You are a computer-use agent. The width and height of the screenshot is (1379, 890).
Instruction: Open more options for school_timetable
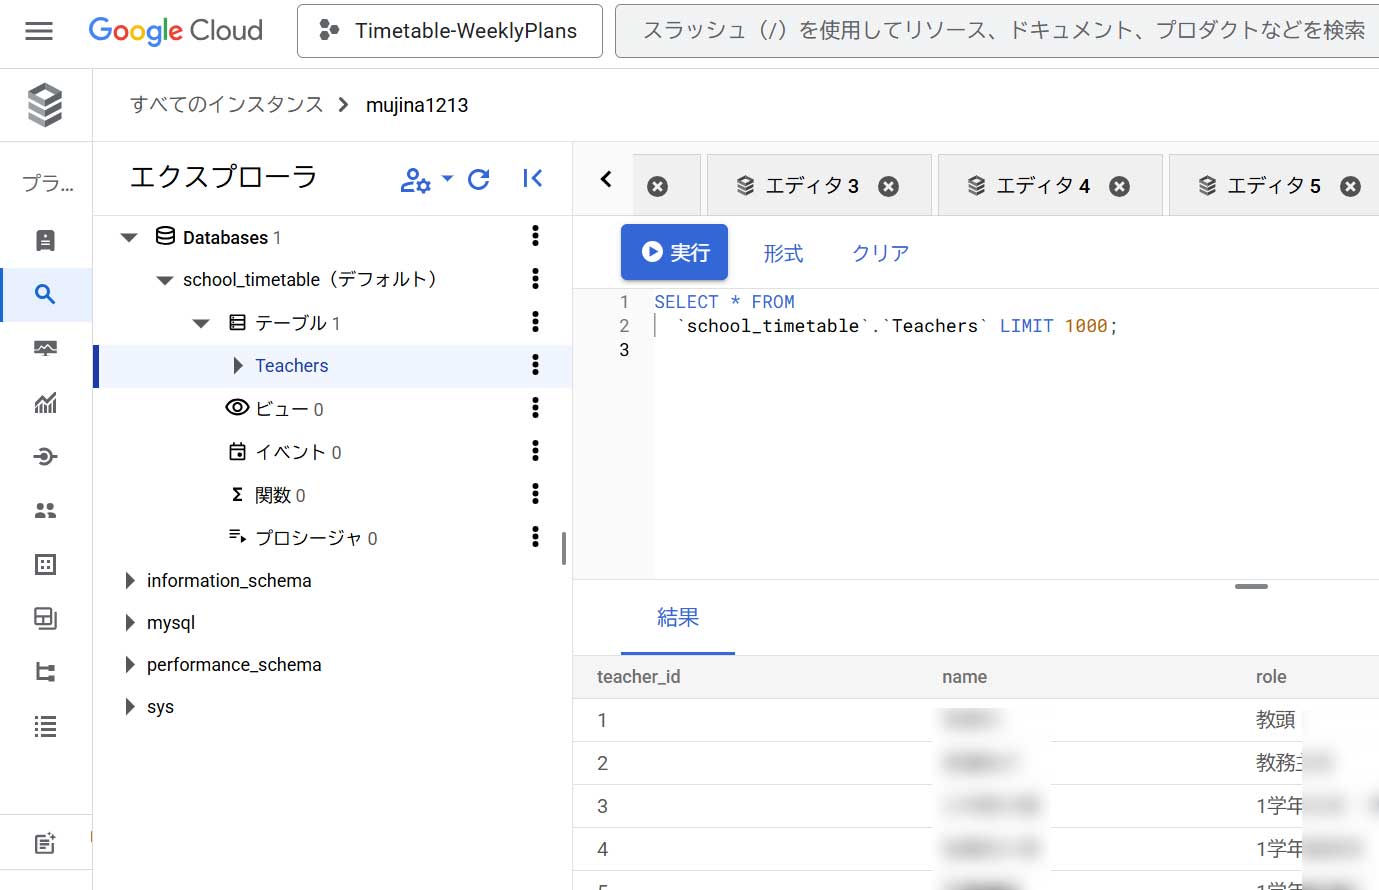(535, 278)
